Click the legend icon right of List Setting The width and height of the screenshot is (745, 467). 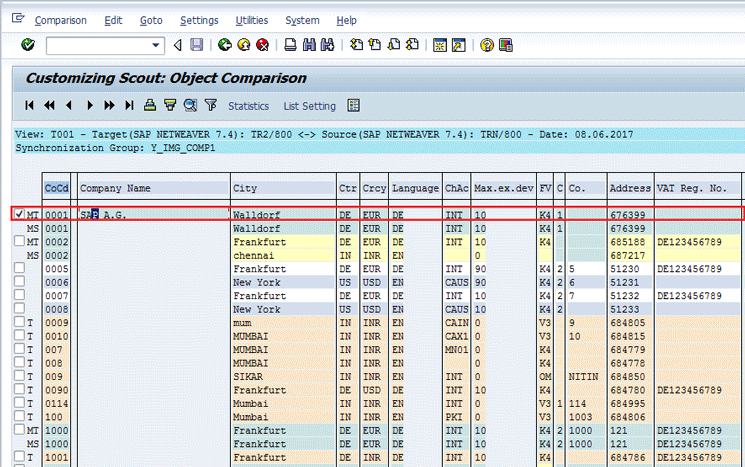(353, 106)
